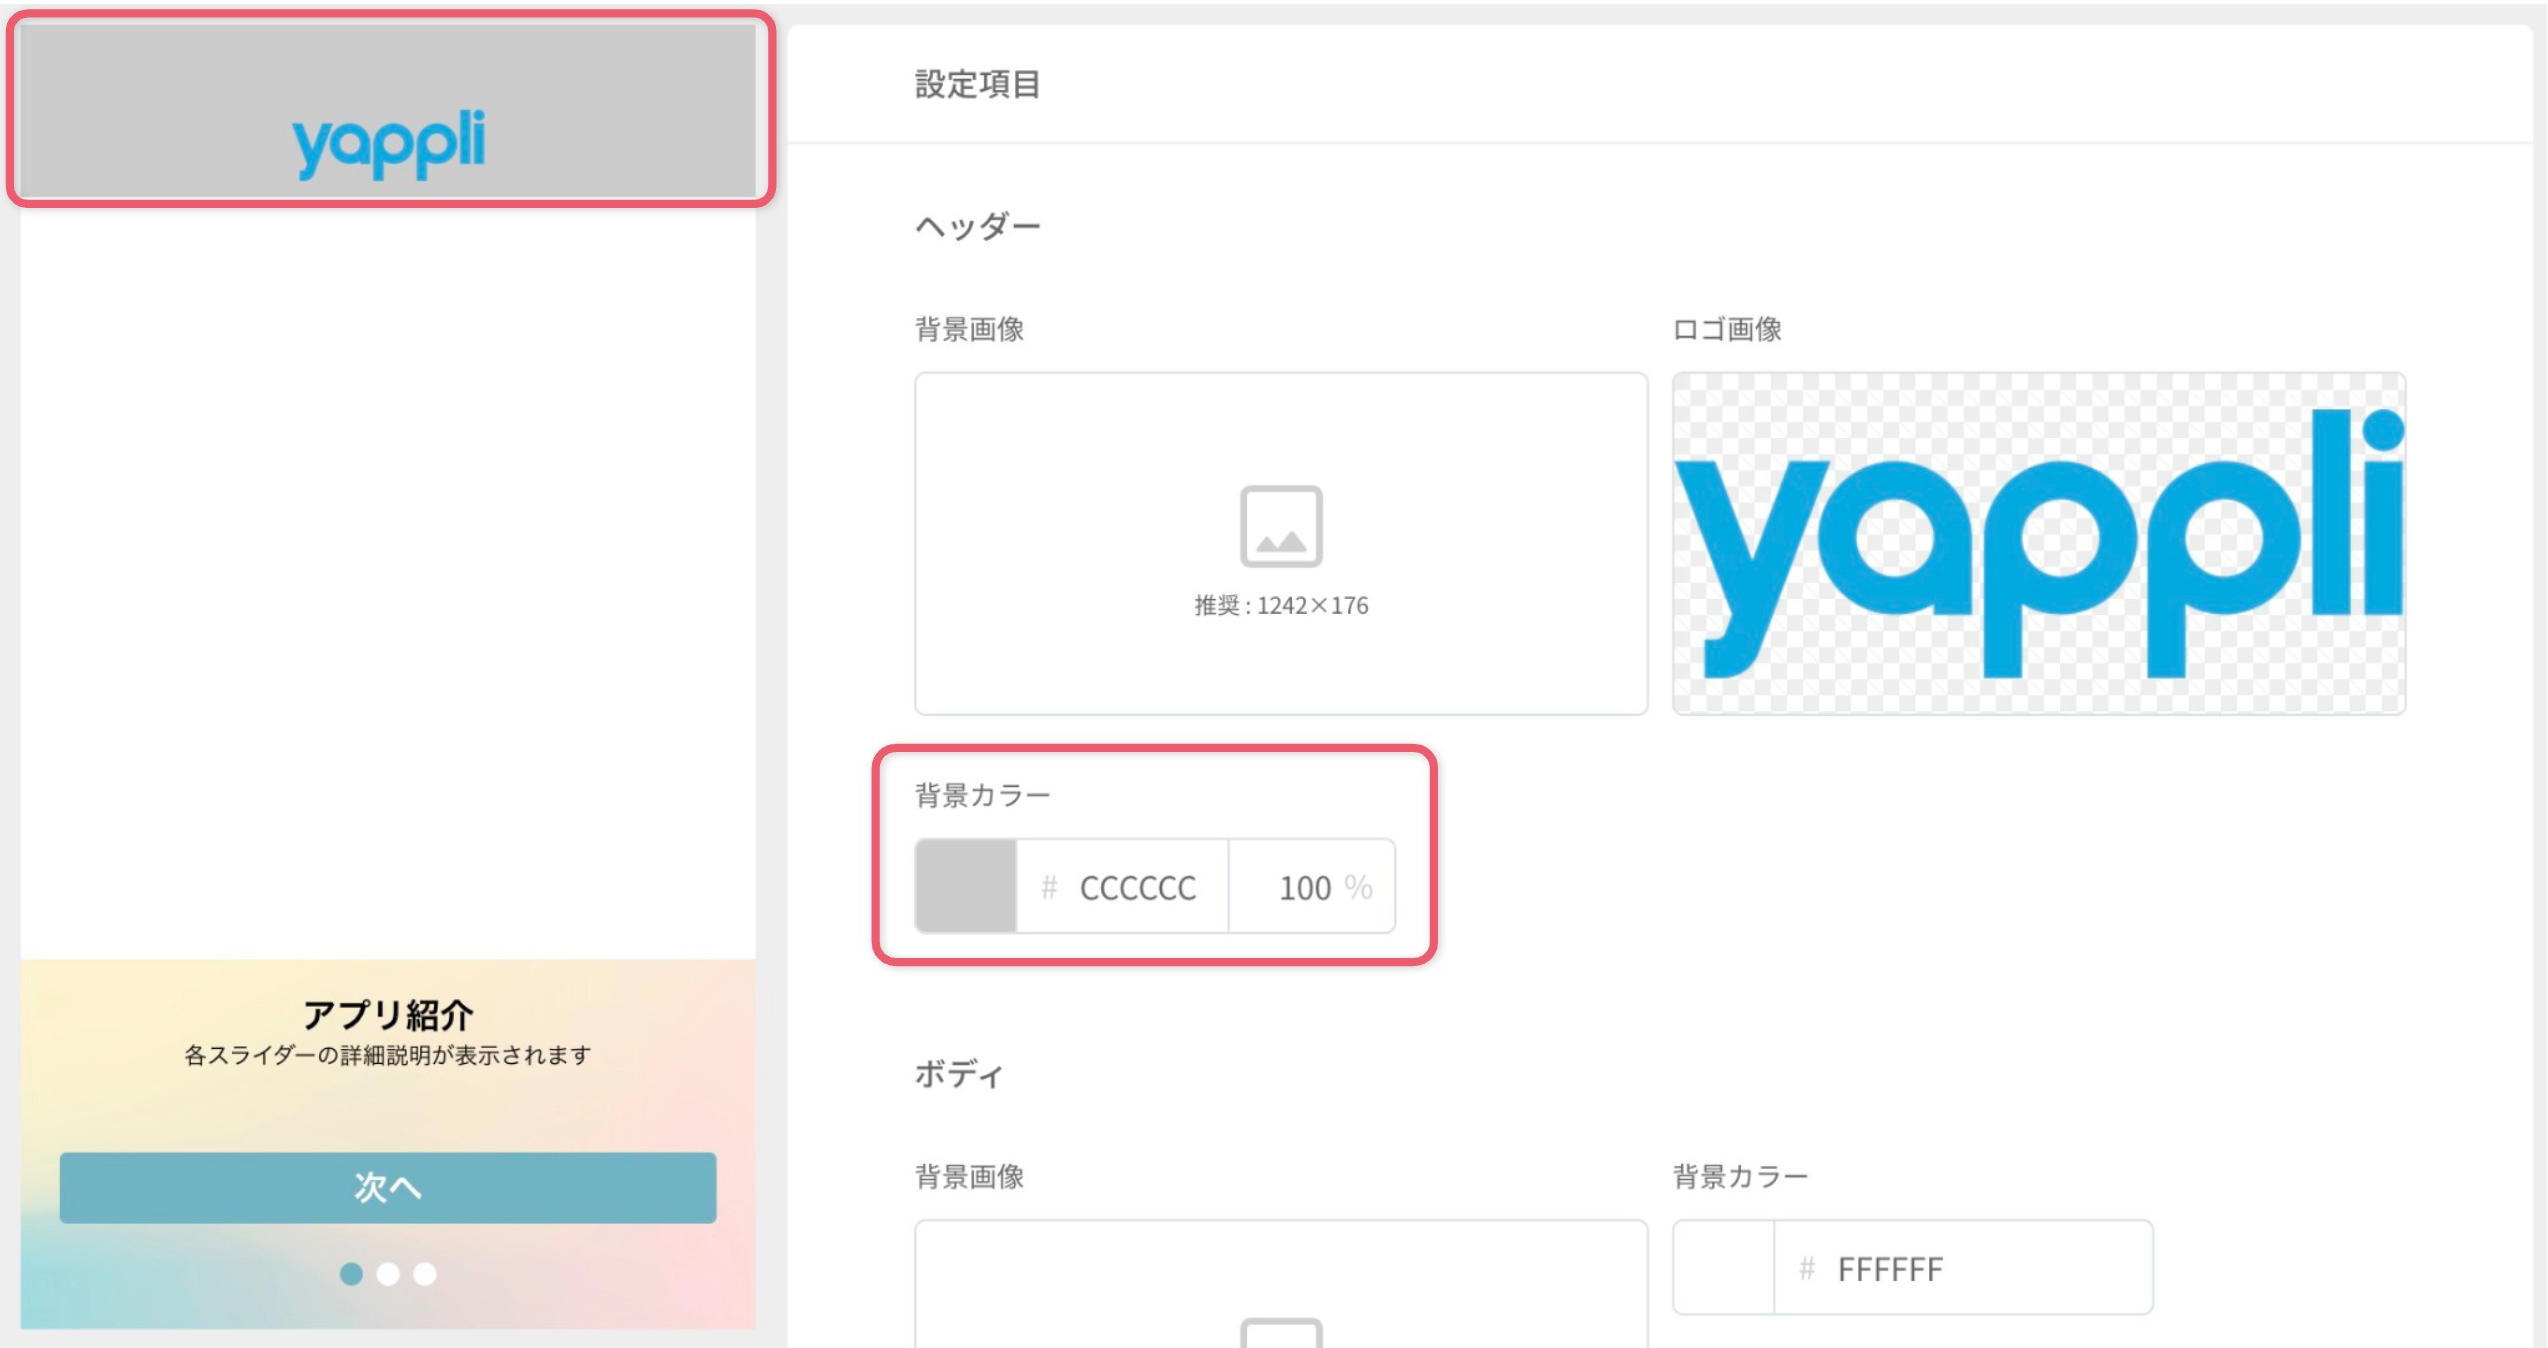The height and width of the screenshot is (1348, 2548).
Task: Click the slider description text in preview
Action: click(388, 1055)
